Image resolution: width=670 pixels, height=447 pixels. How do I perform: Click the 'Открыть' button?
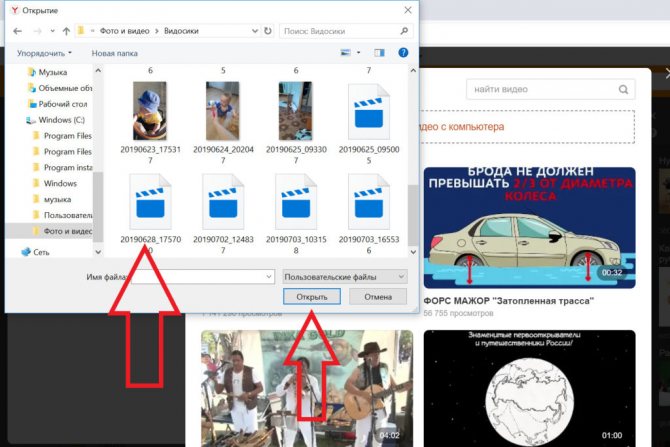click(311, 297)
